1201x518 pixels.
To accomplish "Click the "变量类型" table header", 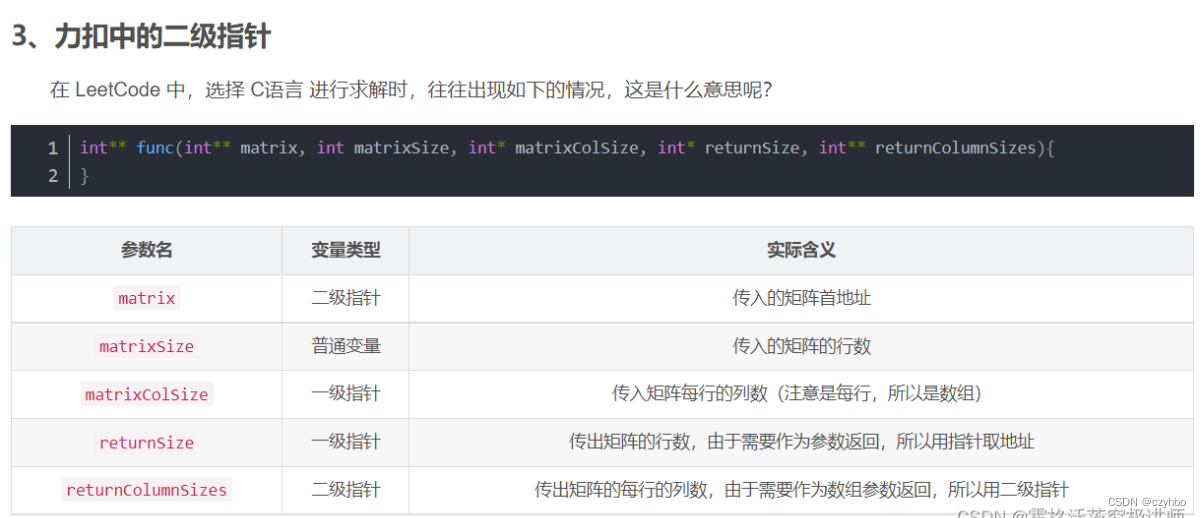I will pos(346,250).
